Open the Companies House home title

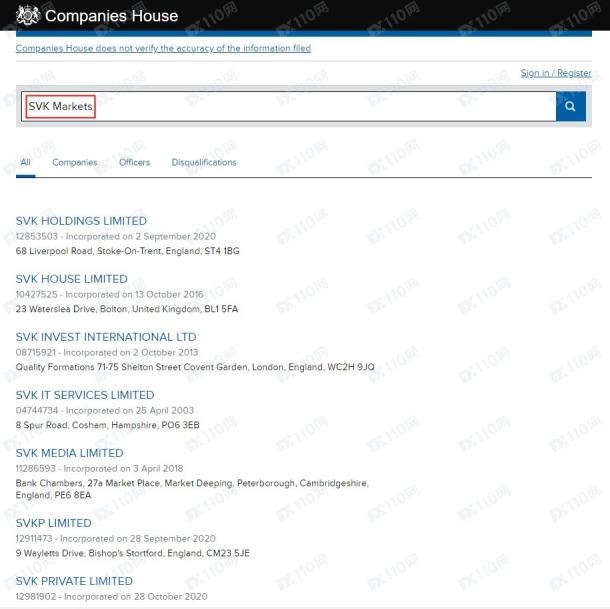[x=112, y=16]
